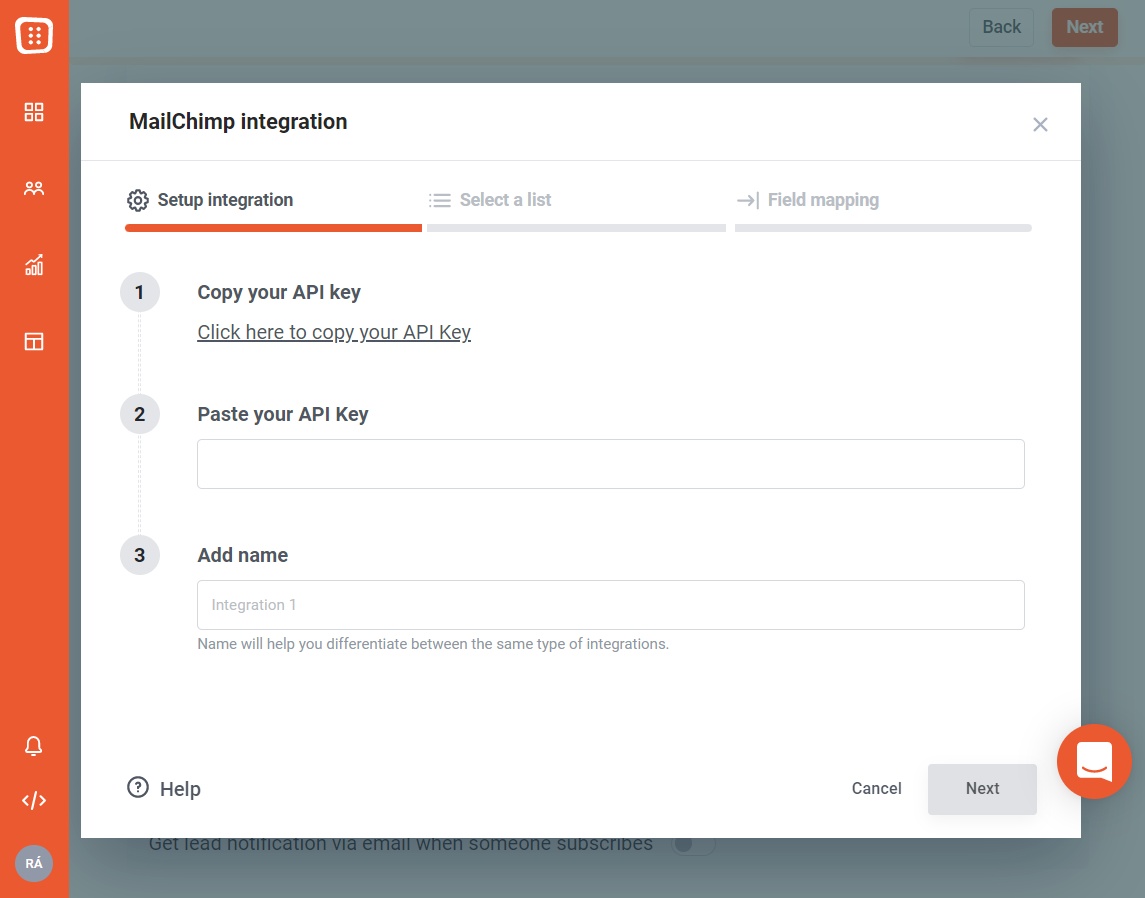The image size is (1145, 898).
Task: Toggle lead notification email switch
Action: click(692, 845)
